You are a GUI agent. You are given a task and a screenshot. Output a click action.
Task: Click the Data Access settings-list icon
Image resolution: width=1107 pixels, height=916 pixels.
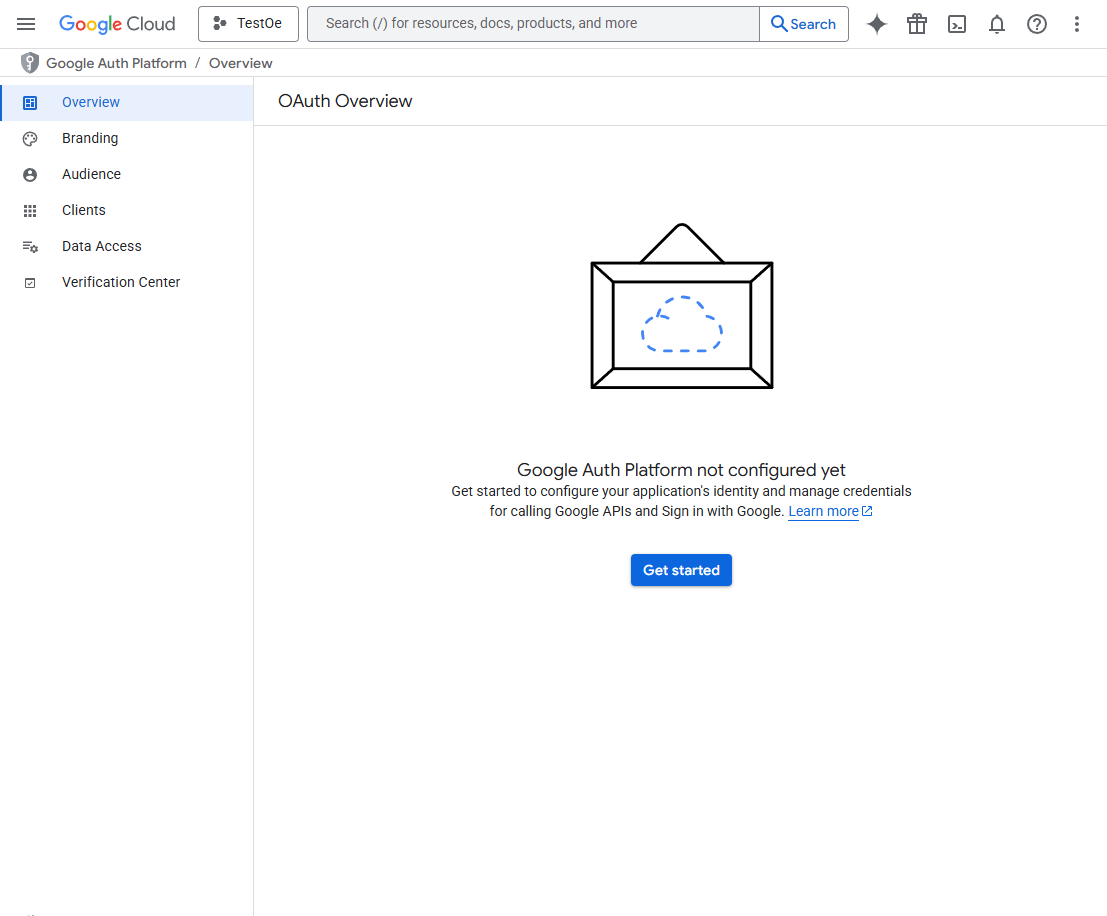[x=30, y=247]
